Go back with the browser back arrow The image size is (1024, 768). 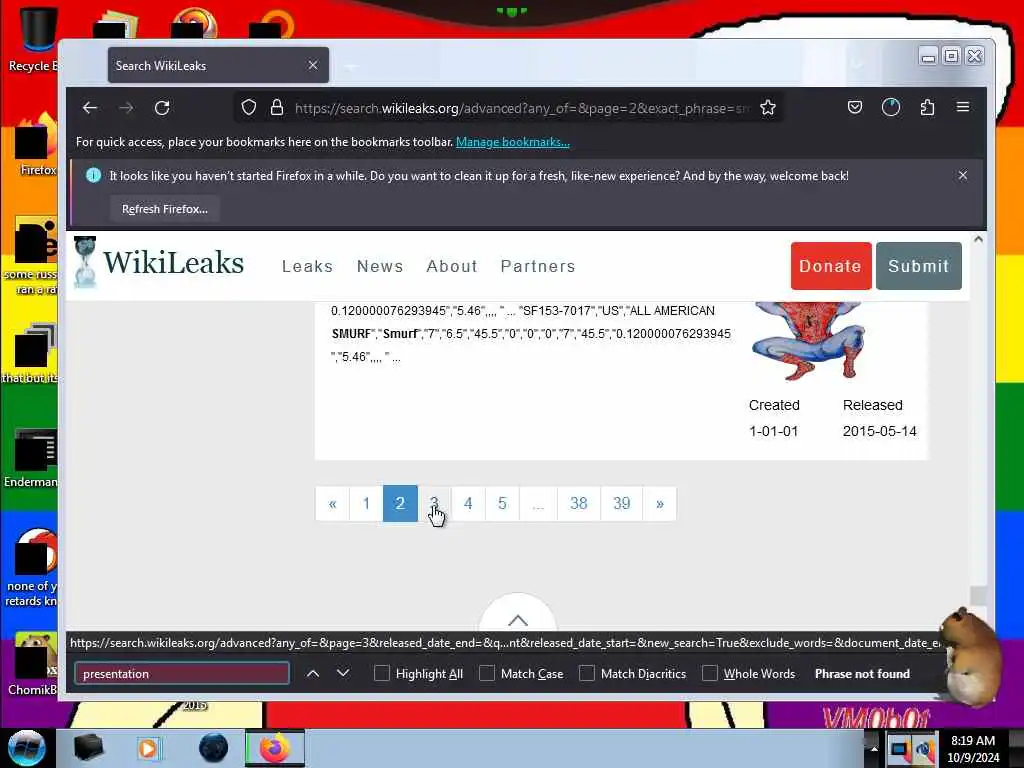tap(90, 108)
